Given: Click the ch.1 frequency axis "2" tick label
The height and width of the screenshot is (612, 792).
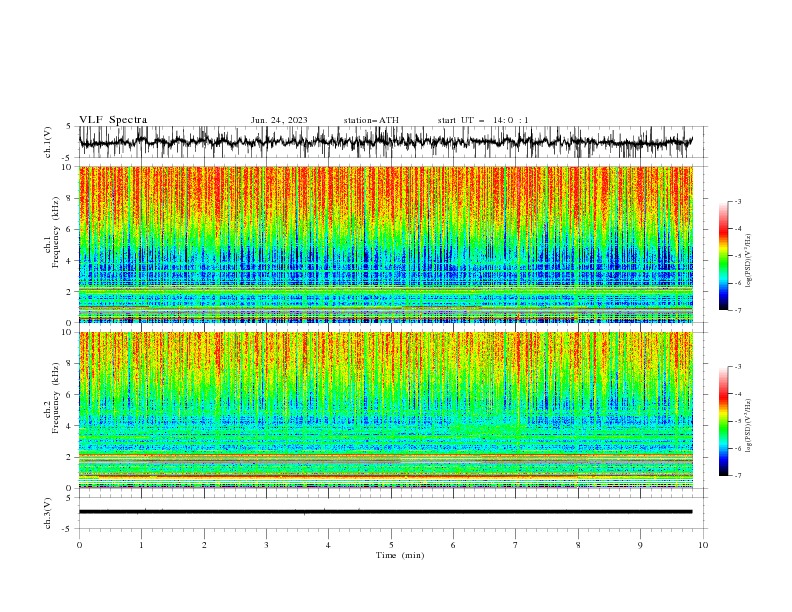Looking at the screenshot, I should click(x=70, y=291).
